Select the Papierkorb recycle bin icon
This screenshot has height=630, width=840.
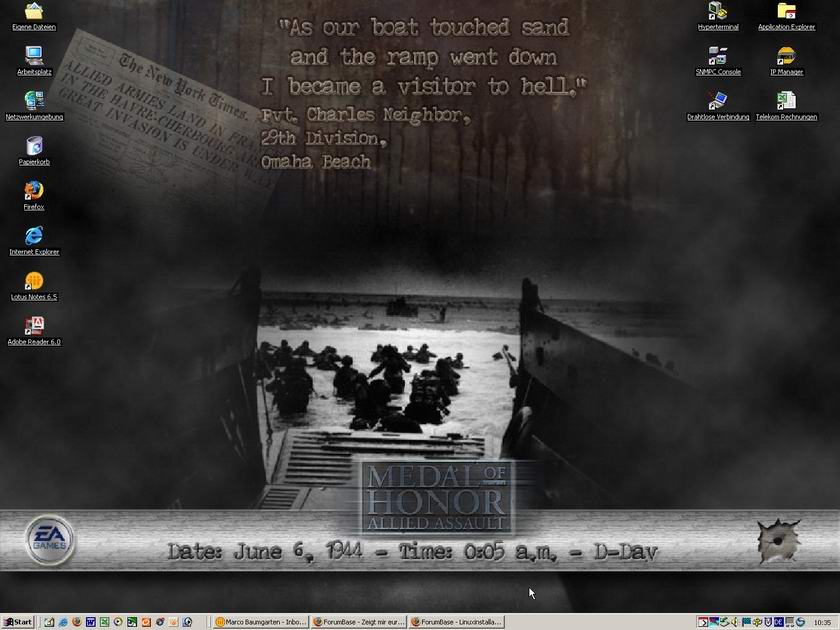[34, 151]
